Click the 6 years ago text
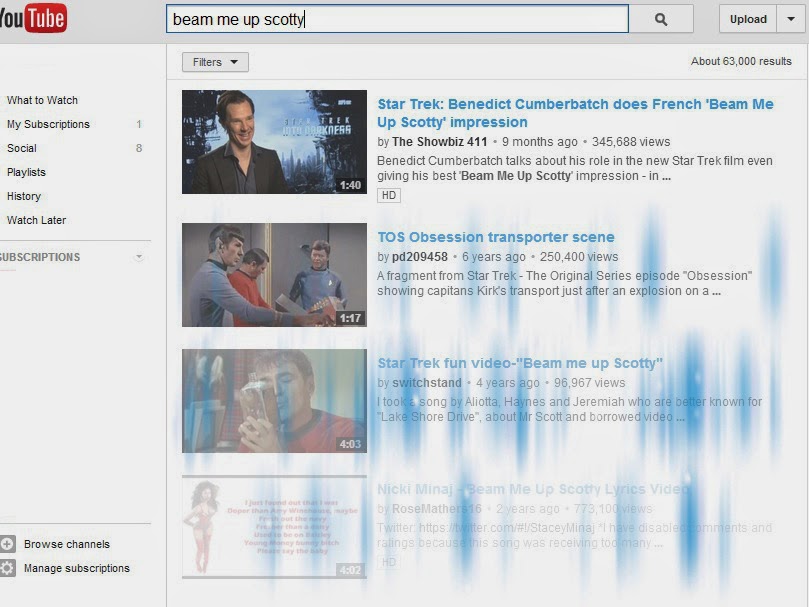 [494, 257]
